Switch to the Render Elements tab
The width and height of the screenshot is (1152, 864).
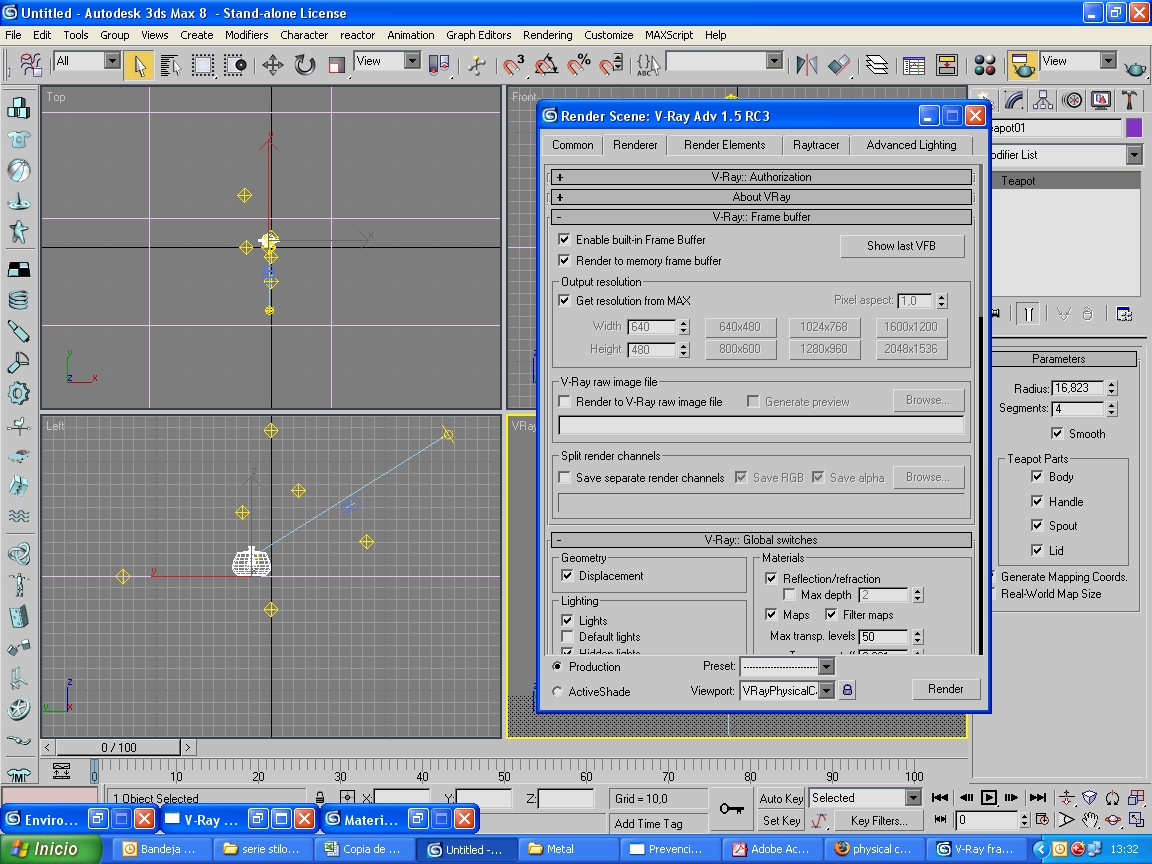(724, 145)
